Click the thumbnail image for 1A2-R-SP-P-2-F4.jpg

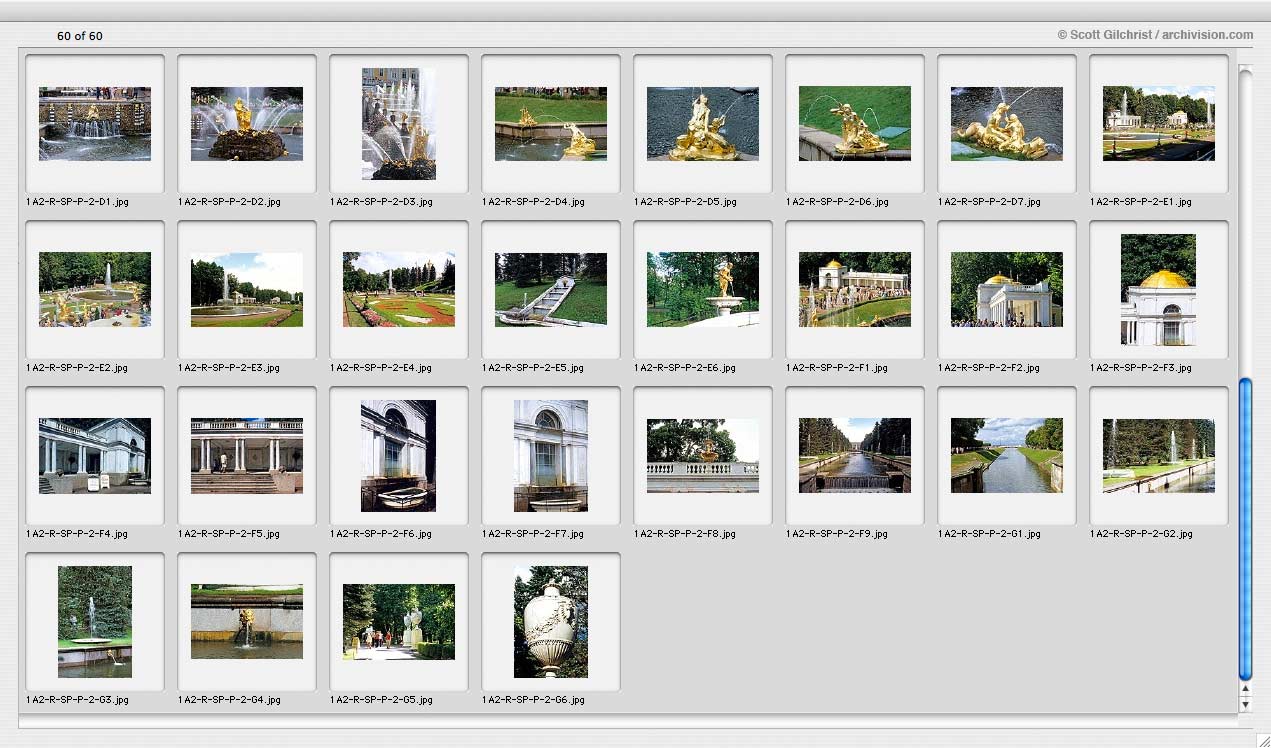coord(95,456)
